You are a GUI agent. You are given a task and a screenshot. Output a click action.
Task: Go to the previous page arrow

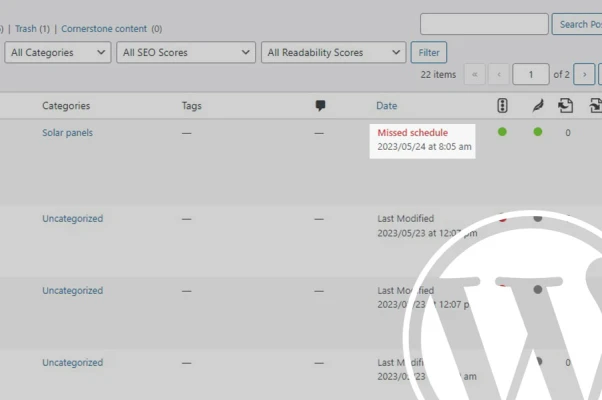pyautogui.click(x=499, y=74)
